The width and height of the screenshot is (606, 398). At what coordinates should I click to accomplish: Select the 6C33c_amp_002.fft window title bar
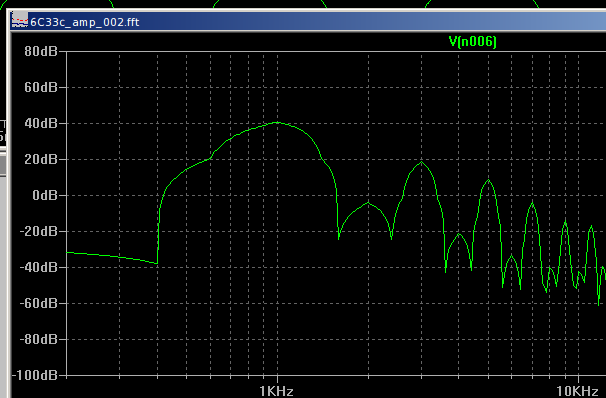point(308,21)
